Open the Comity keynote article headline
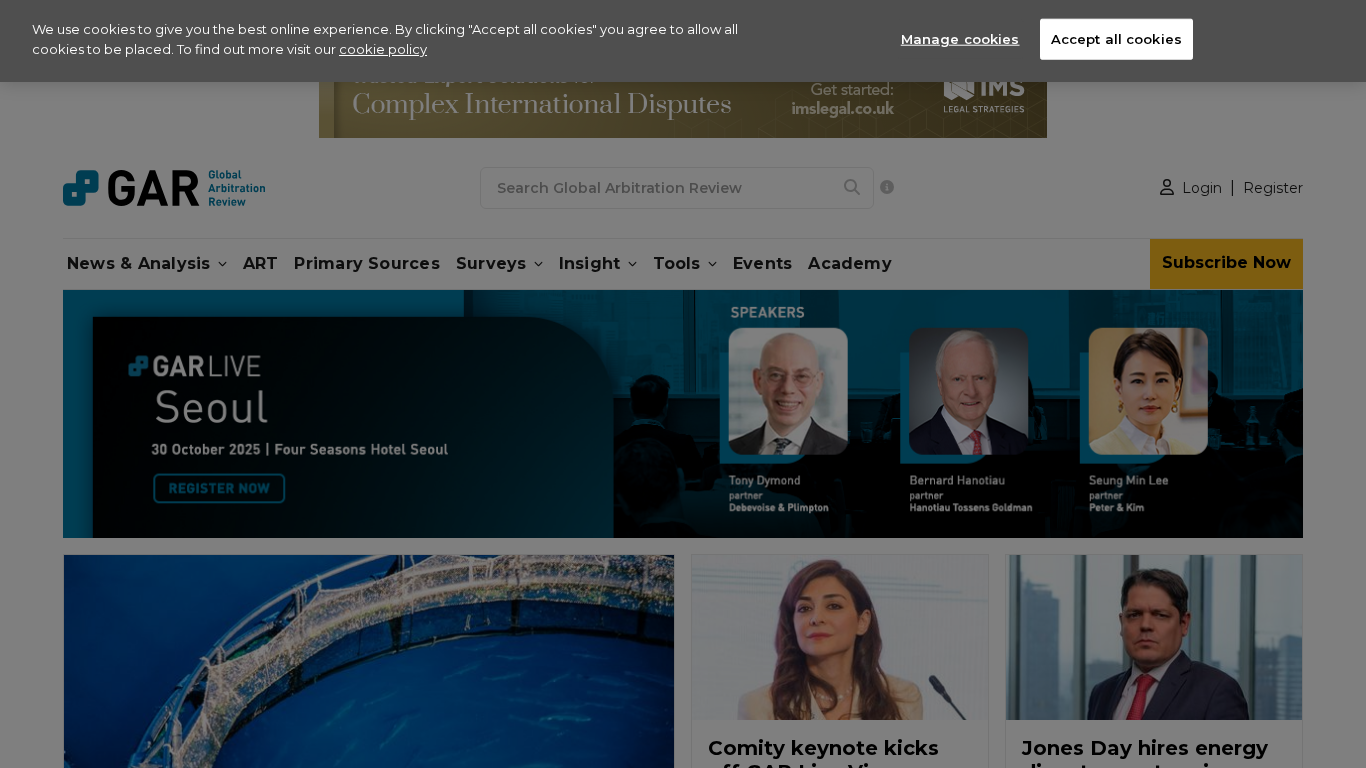 [823, 752]
